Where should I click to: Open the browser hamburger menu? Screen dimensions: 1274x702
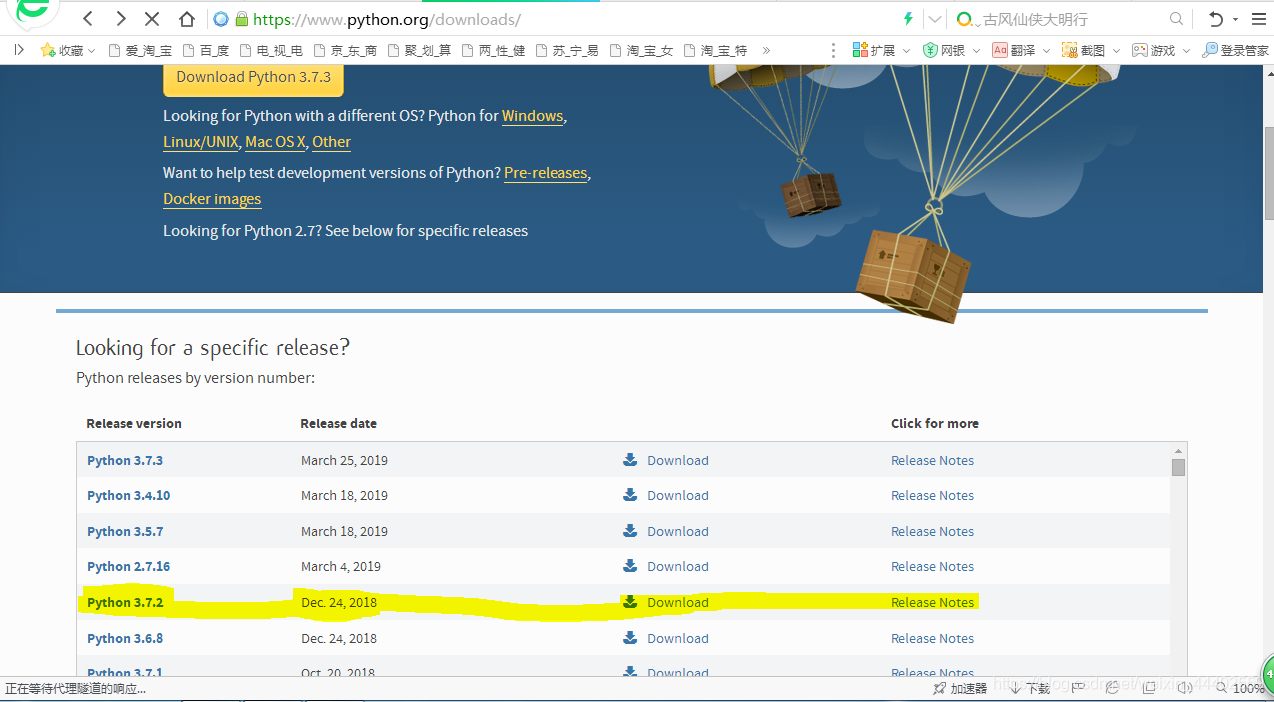[x=1258, y=19]
